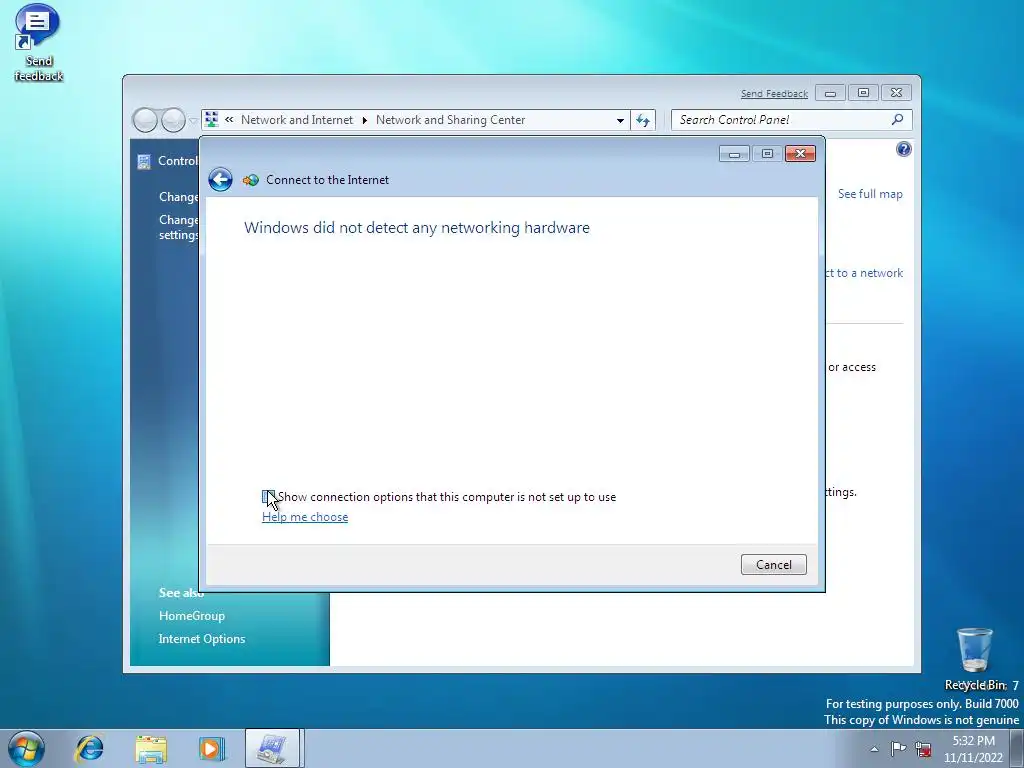Screen dimensions: 1024x768
Task: Refresh the Control Panel address bar
Action: (643, 120)
